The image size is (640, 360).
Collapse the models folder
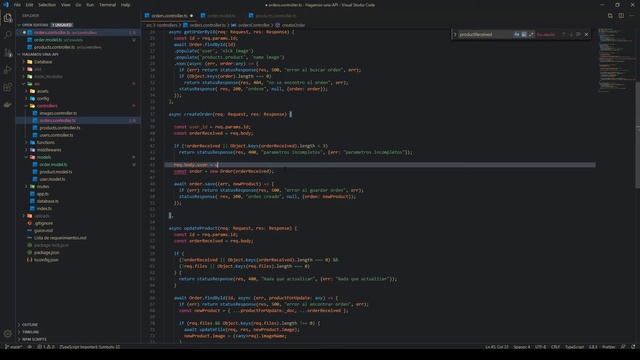pos(44,158)
